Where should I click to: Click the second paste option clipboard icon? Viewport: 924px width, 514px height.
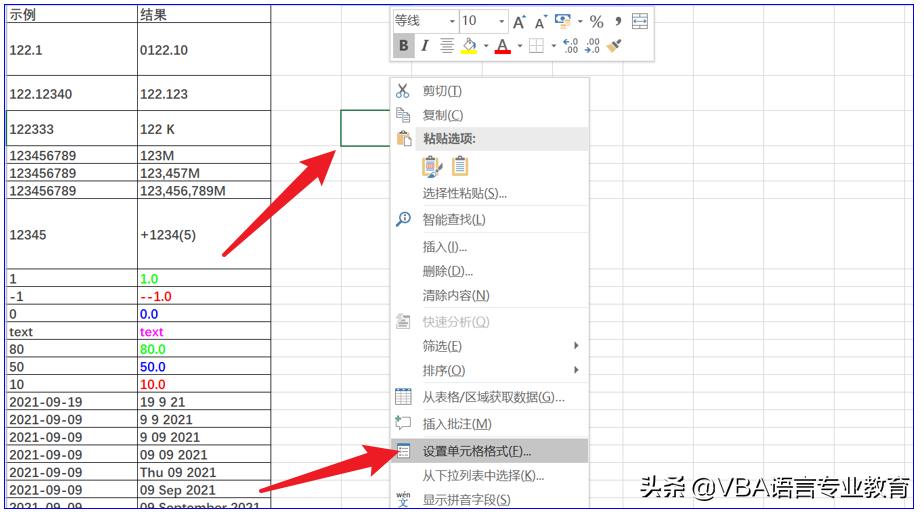tap(460, 166)
